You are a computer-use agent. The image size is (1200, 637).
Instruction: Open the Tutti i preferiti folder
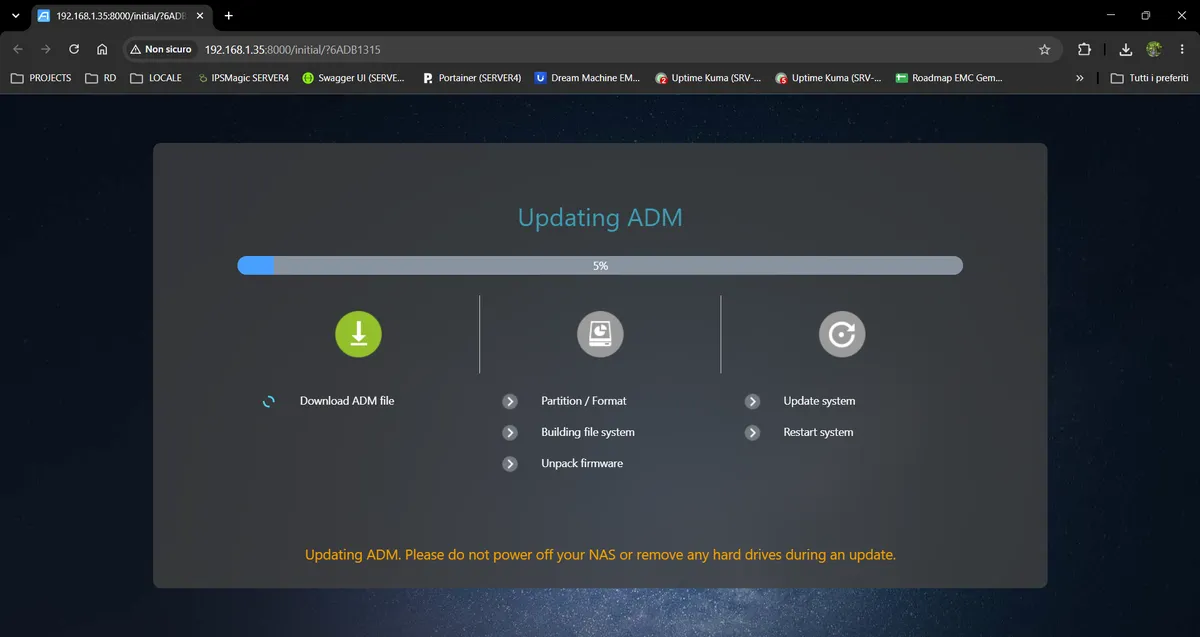[1150, 78]
